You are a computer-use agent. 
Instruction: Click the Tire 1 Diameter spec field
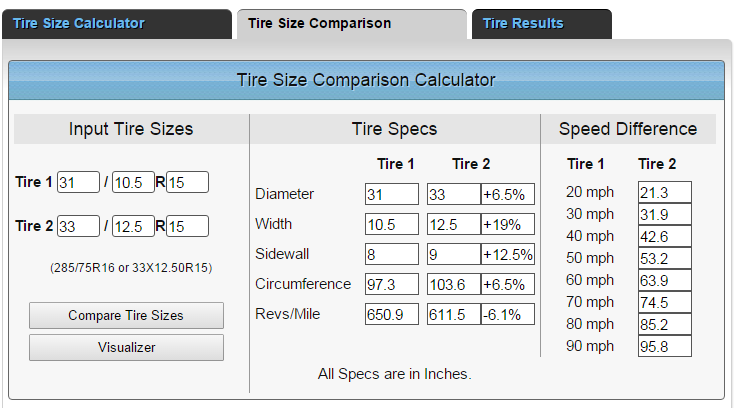tap(391, 194)
